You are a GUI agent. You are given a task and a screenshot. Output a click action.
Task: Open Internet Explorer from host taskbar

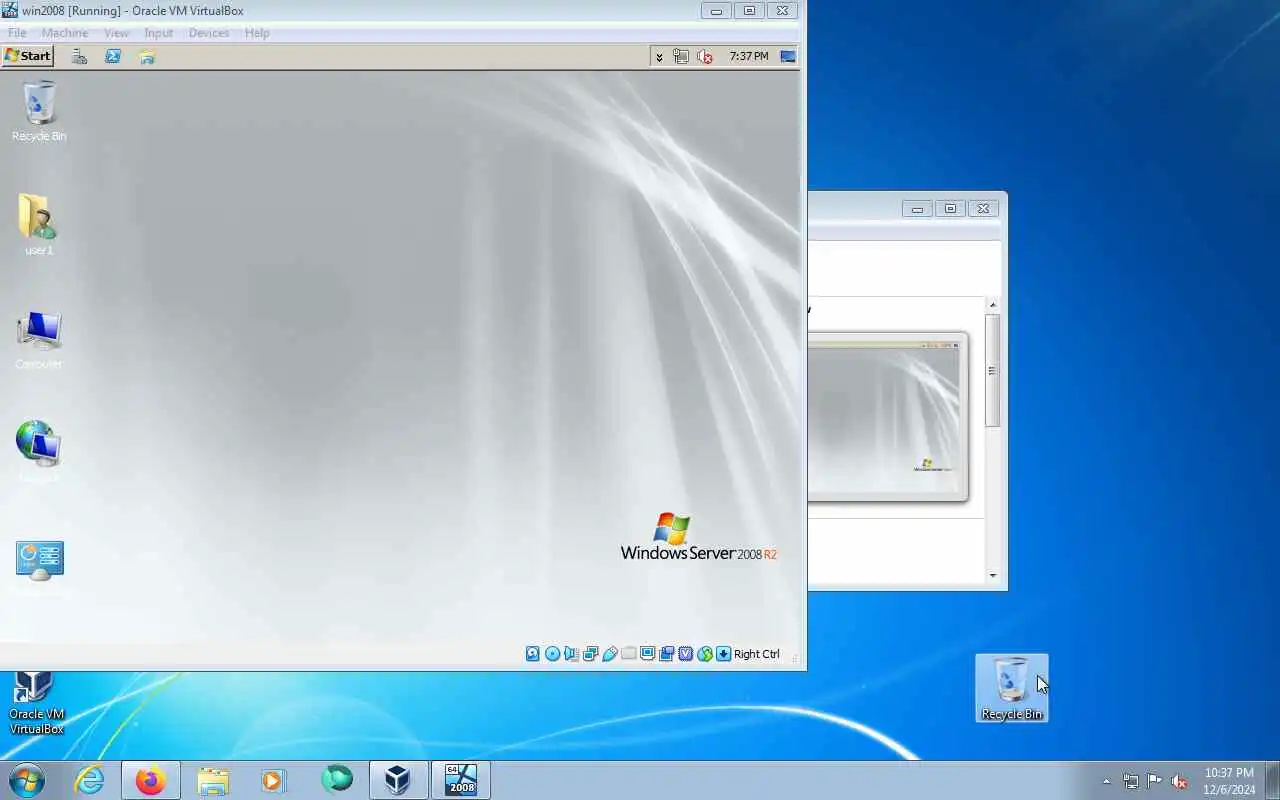pyautogui.click(x=90, y=780)
